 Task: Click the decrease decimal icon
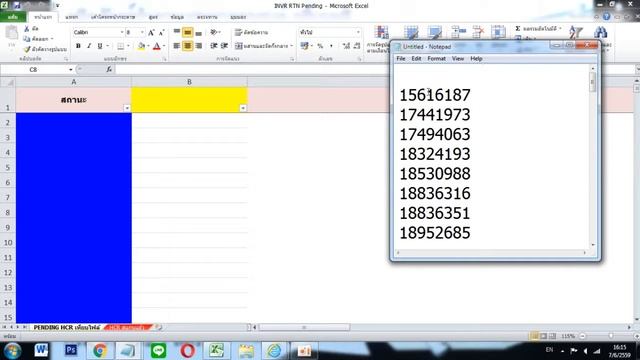point(356,46)
